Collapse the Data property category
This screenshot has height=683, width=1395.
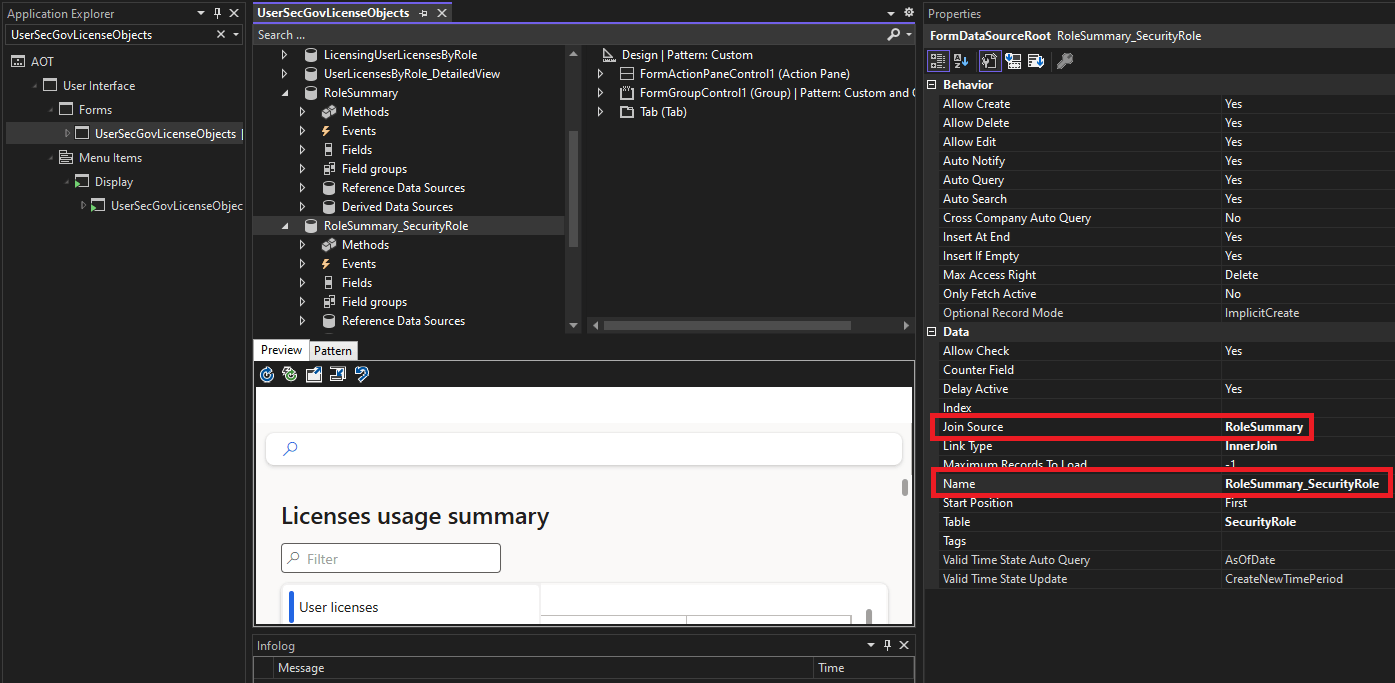932,332
